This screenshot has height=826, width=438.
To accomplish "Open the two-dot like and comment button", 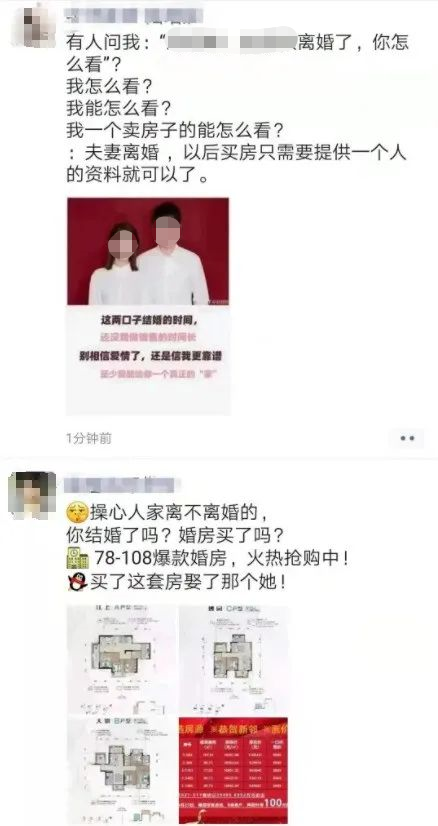I will point(406,438).
